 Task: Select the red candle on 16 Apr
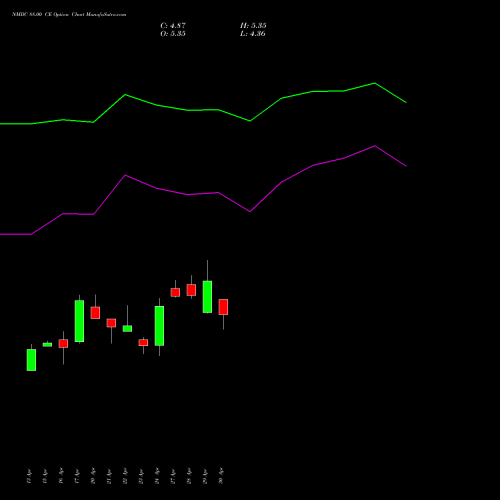(x=63, y=344)
